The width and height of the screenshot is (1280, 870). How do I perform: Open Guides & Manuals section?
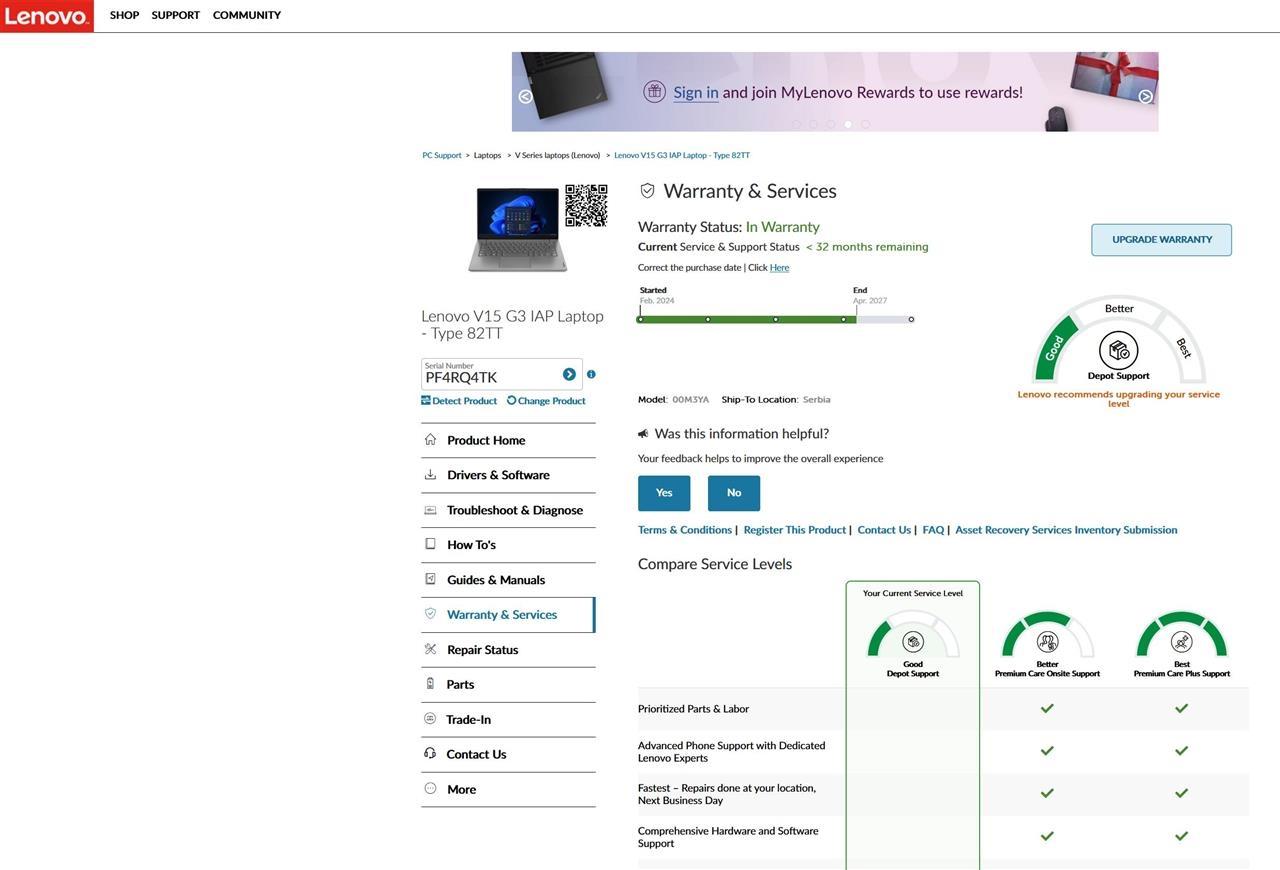pyautogui.click(x=508, y=580)
